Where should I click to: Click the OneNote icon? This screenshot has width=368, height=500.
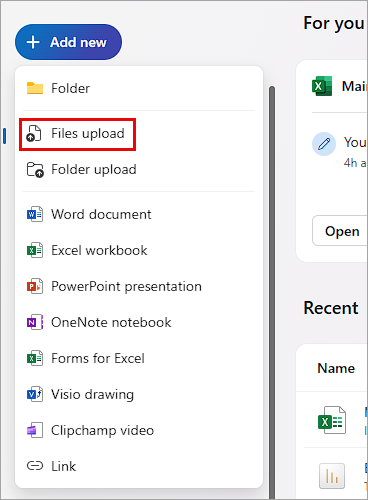[x=35, y=322]
